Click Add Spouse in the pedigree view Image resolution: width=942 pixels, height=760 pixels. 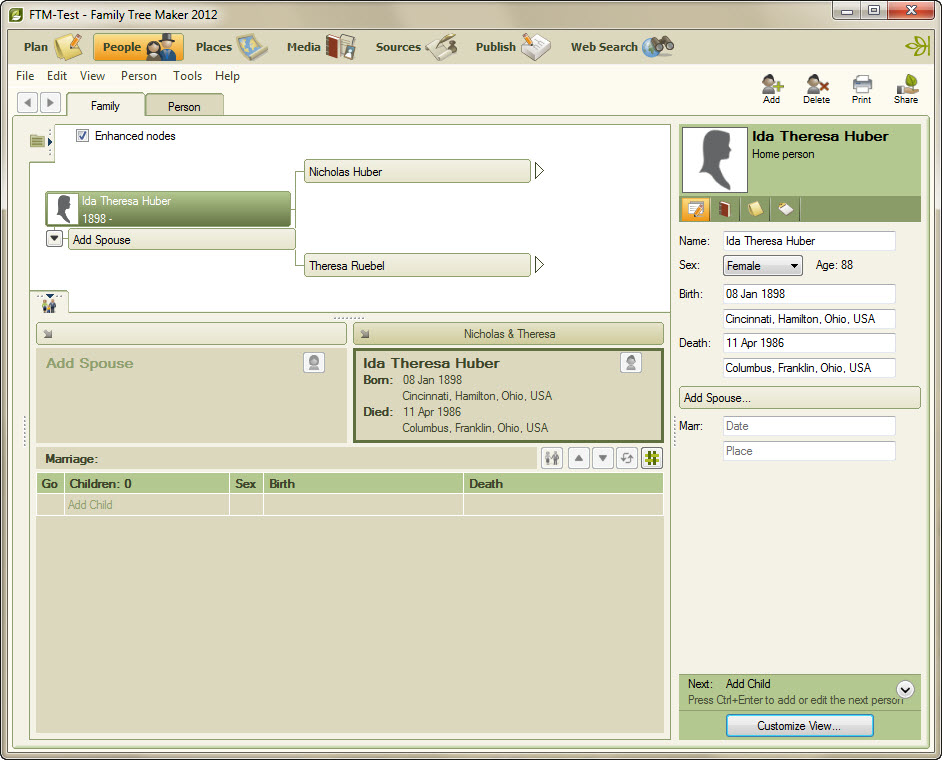pos(181,239)
